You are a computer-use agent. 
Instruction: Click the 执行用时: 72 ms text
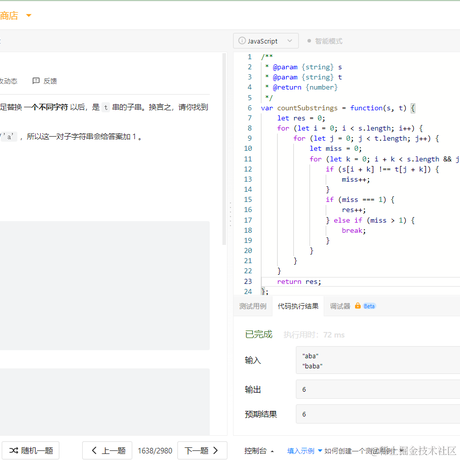[x=314, y=335]
